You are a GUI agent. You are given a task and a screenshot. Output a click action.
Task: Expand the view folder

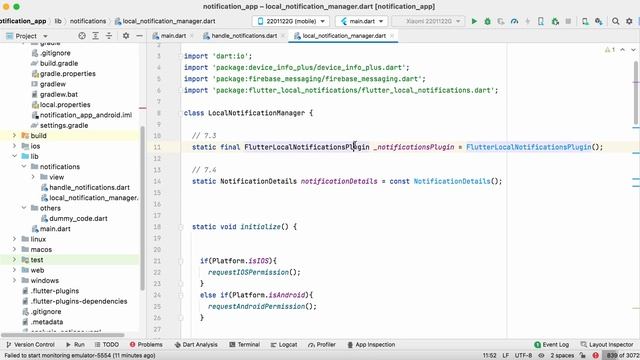pos(33,177)
